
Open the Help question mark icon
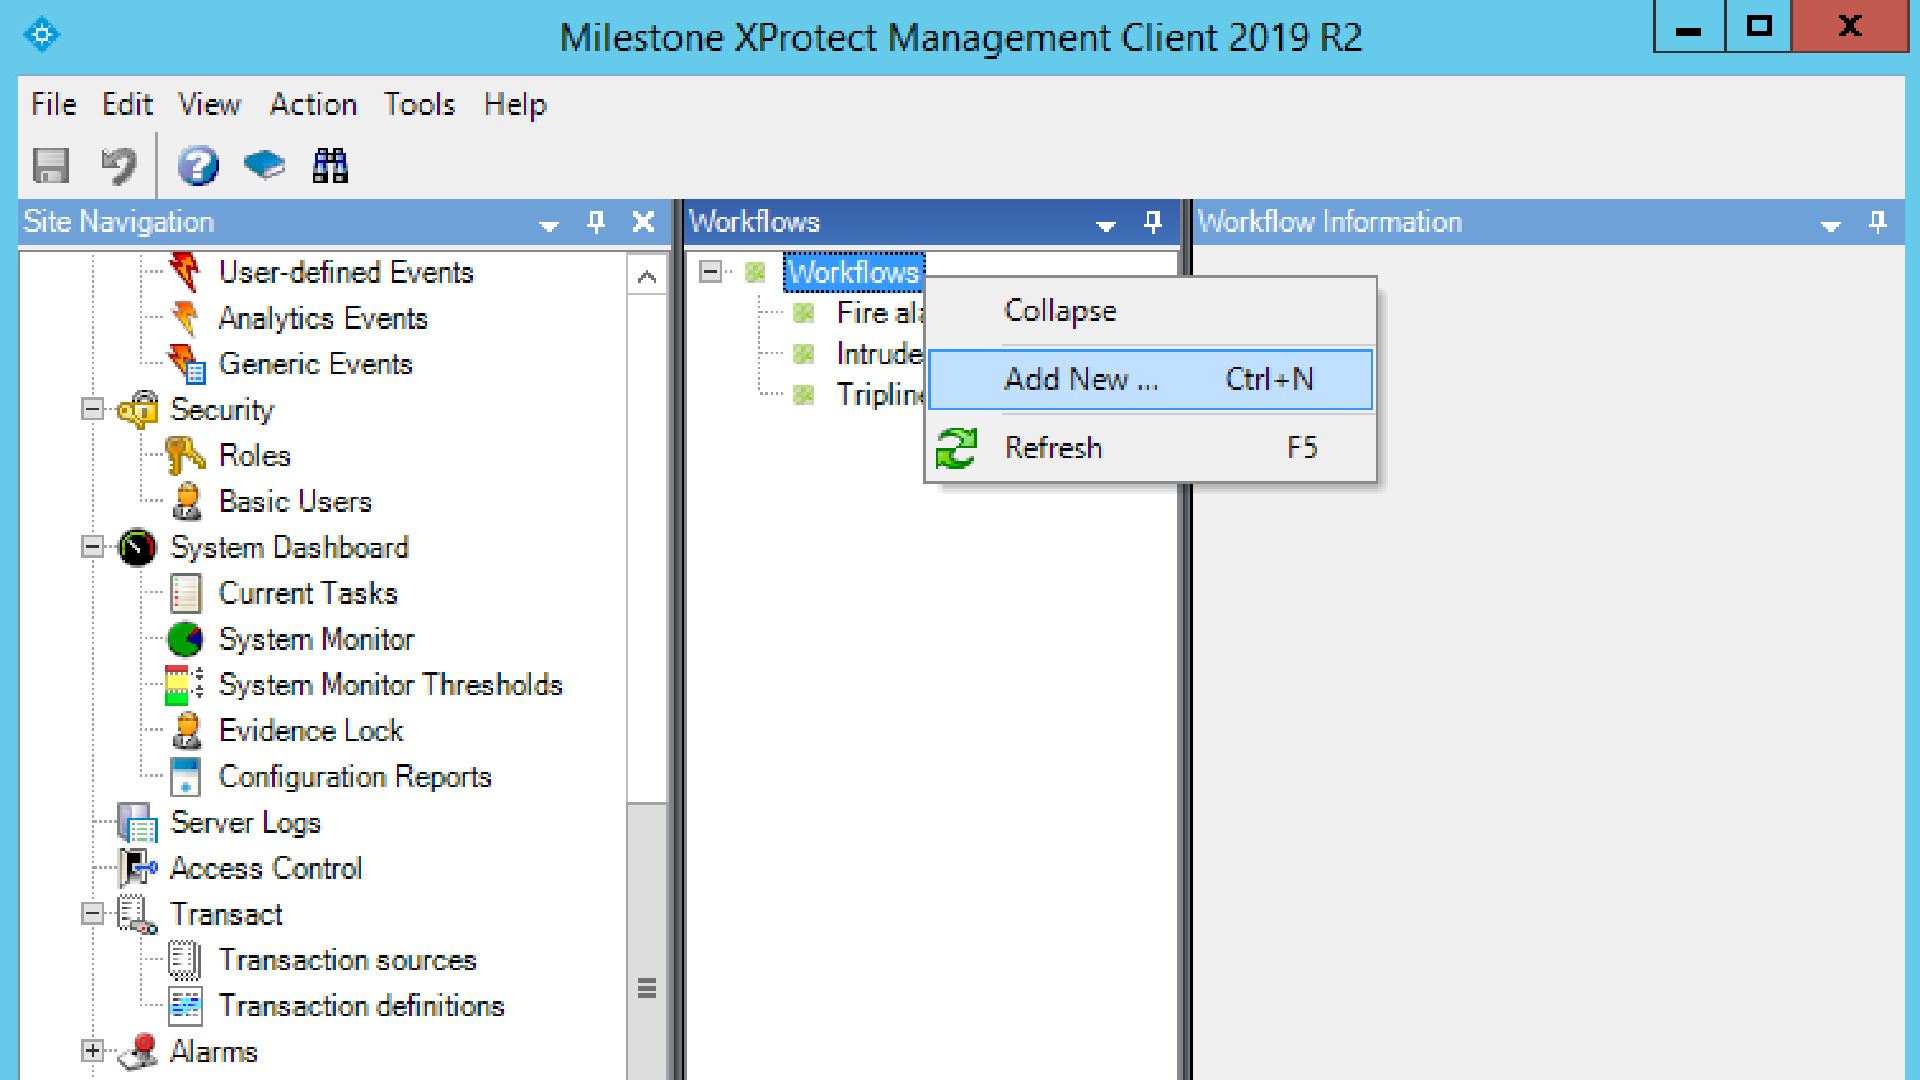tap(198, 165)
